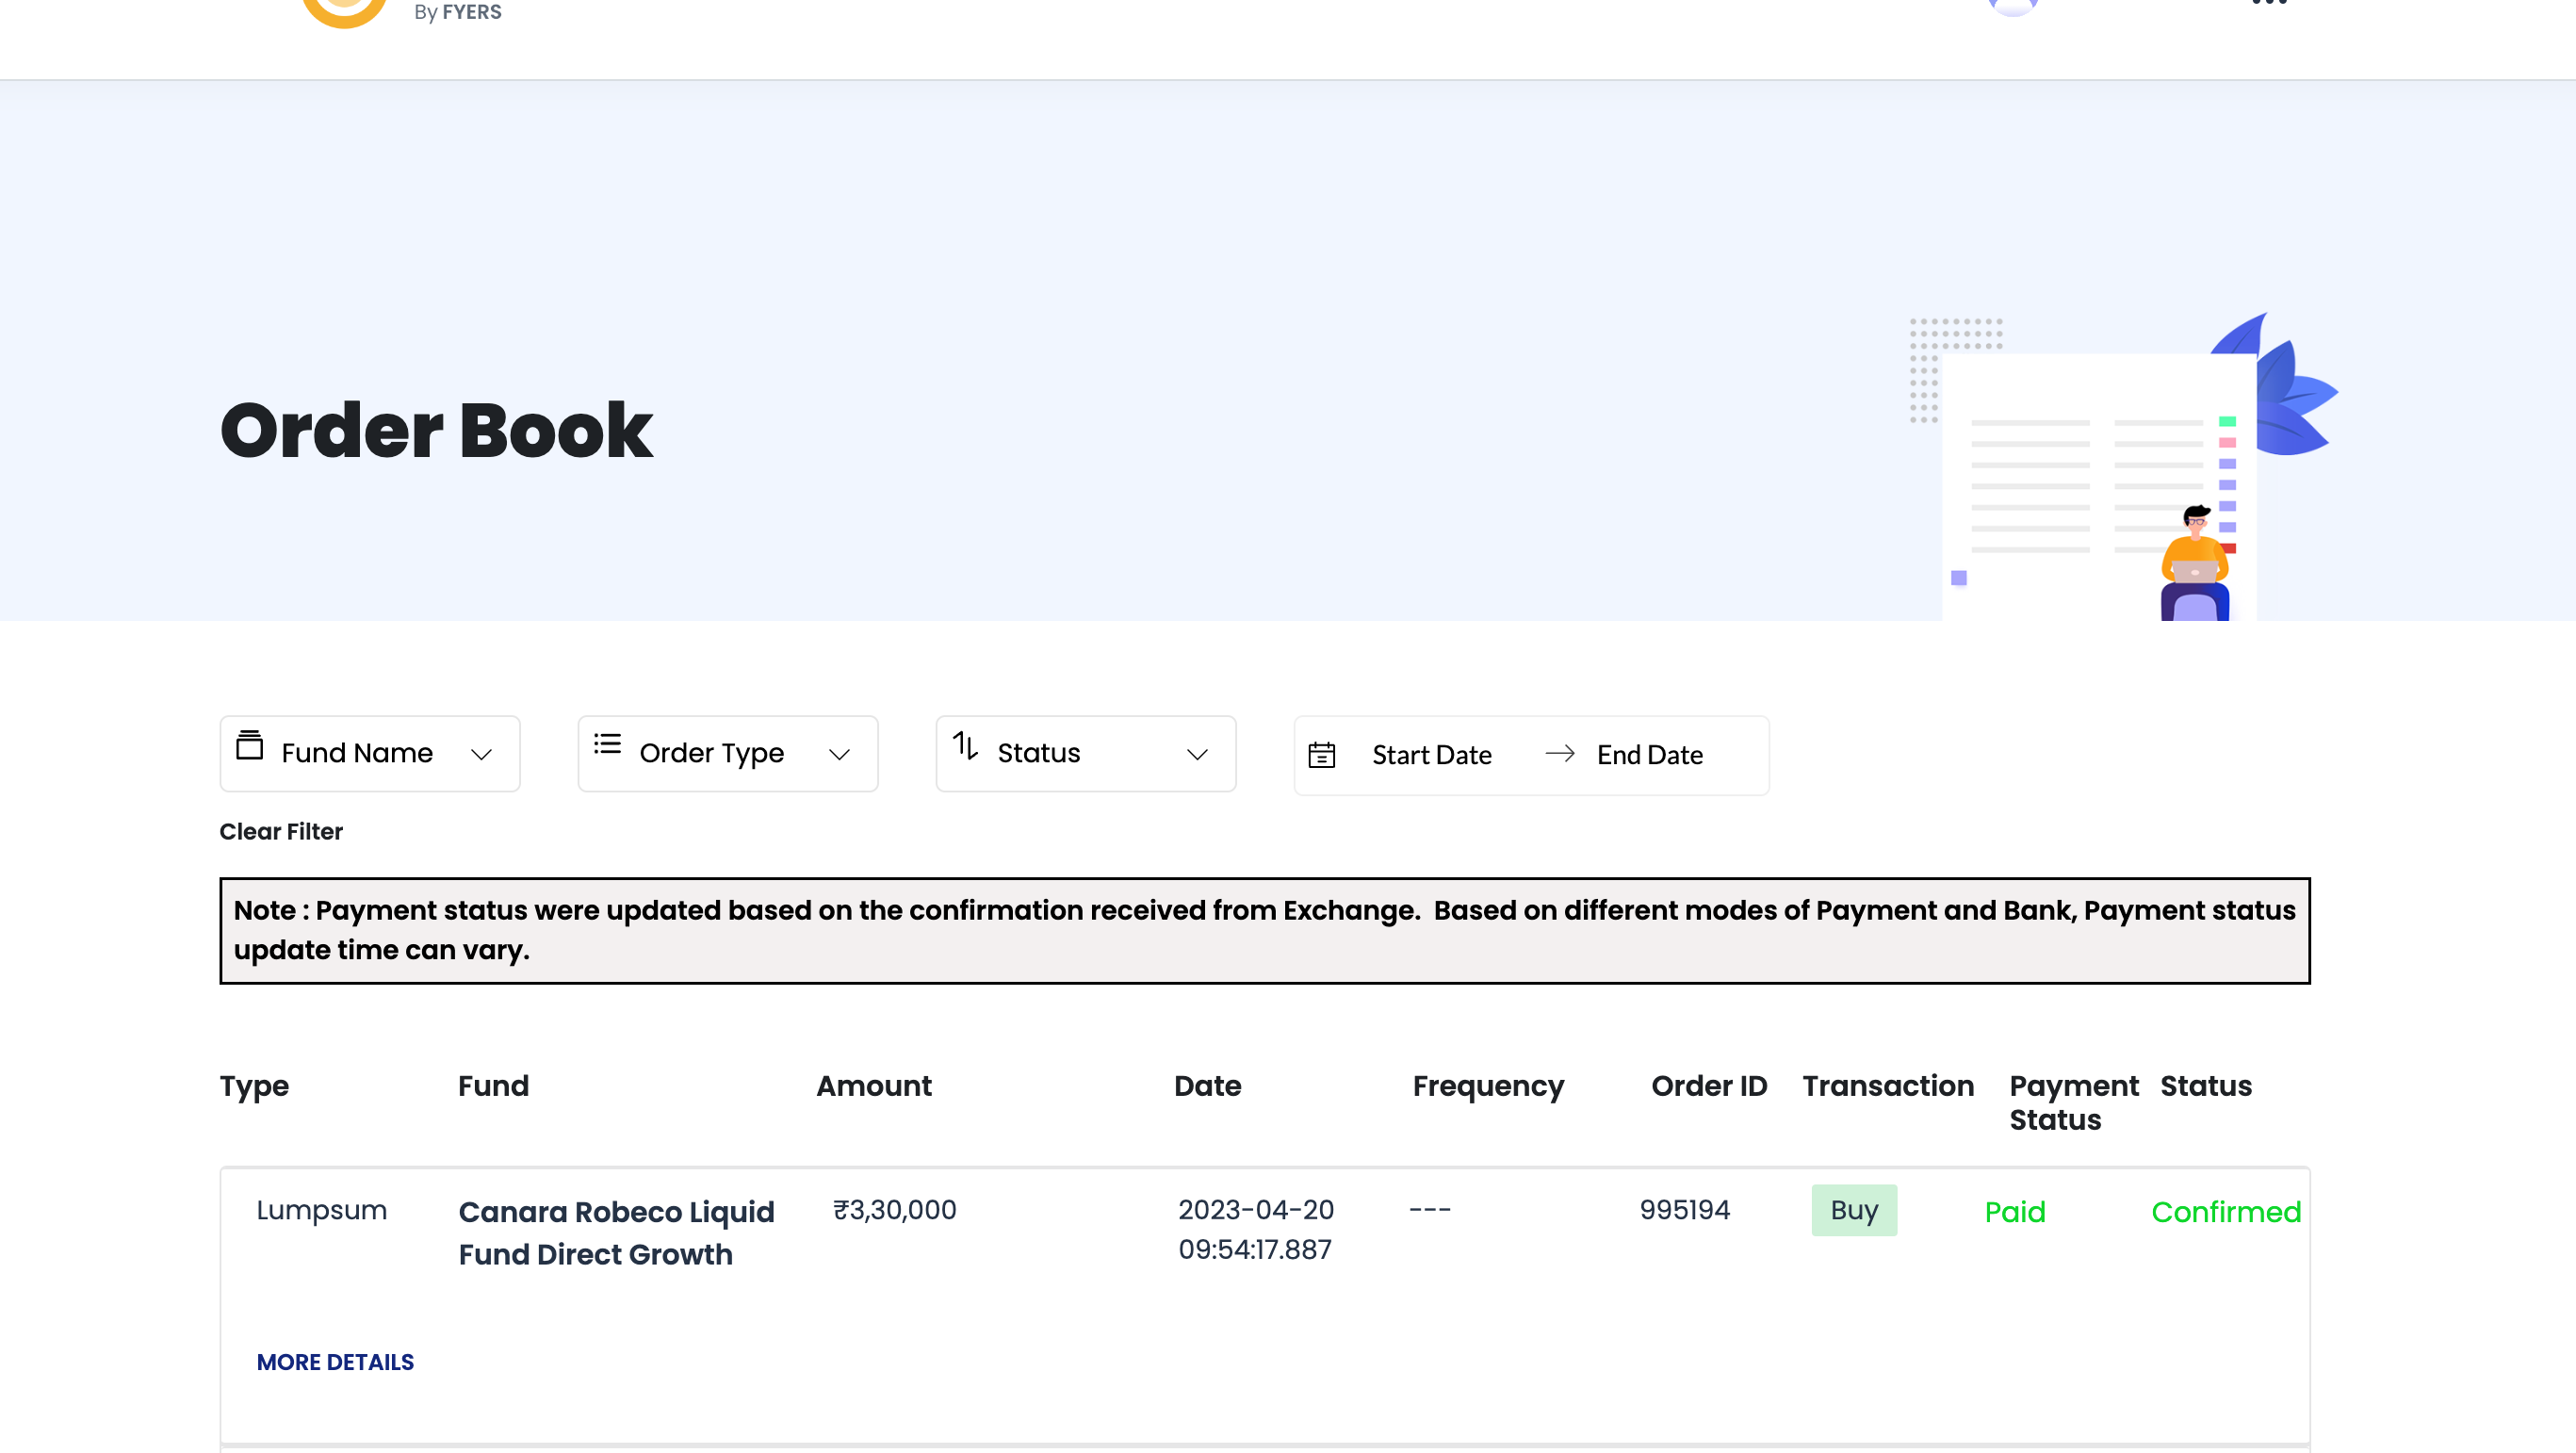Click the Date column header
Viewport: 2576px width, 1453px height.
pos(1207,1086)
